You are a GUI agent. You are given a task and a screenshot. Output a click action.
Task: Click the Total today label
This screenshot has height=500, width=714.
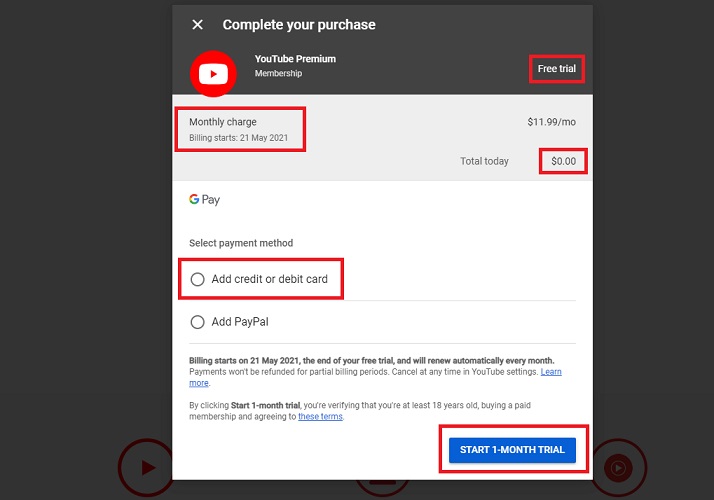(484, 161)
